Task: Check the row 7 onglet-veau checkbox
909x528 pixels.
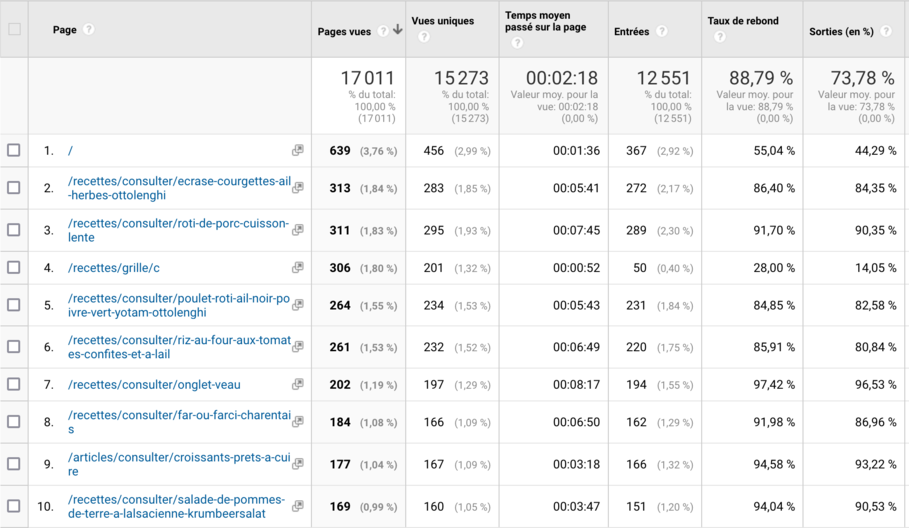Action: pos(14,384)
